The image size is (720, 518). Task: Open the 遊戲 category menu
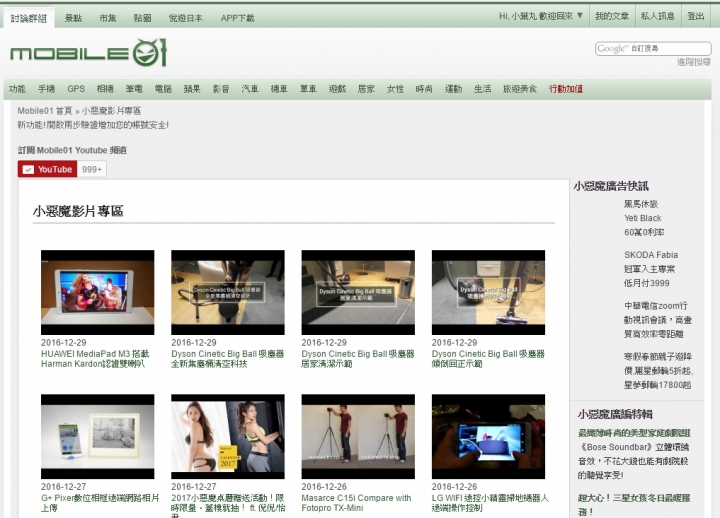pos(337,89)
